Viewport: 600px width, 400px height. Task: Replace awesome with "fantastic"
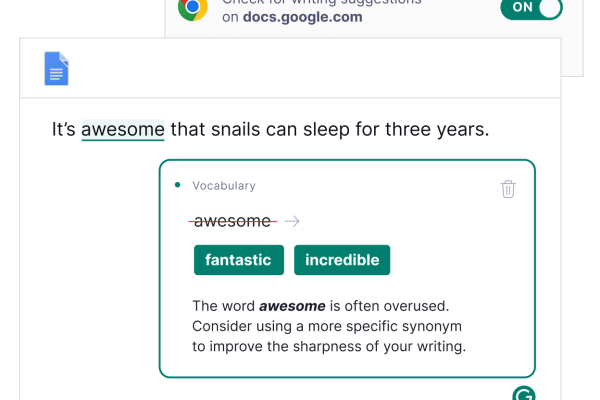point(238,260)
